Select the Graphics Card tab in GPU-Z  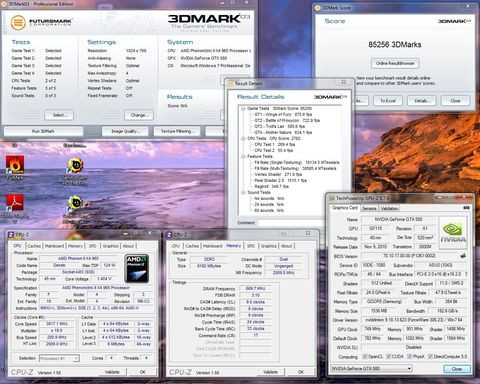click(x=345, y=208)
